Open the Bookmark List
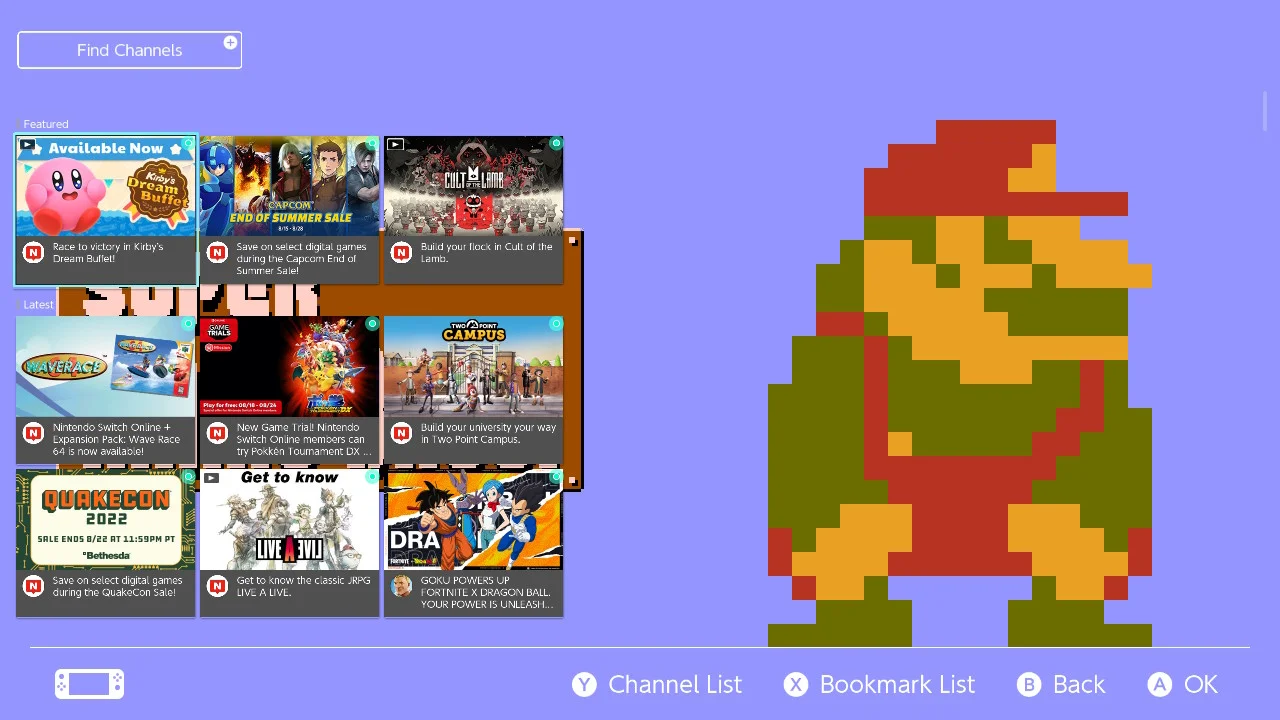This screenshot has height=720, width=1280. pos(897,684)
